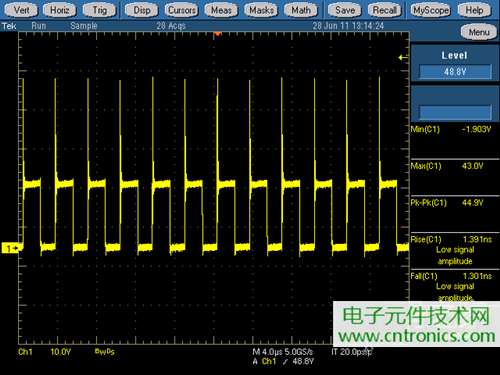Open the MyScope button

point(431,10)
